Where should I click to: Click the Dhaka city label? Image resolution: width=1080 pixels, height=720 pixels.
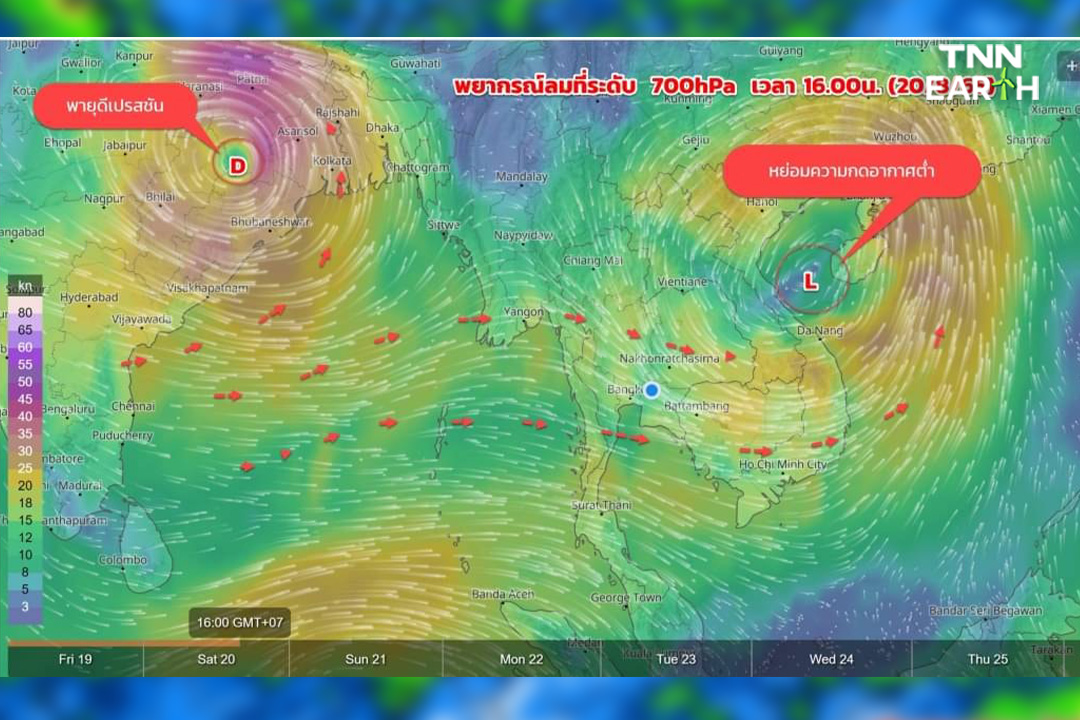(382, 127)
